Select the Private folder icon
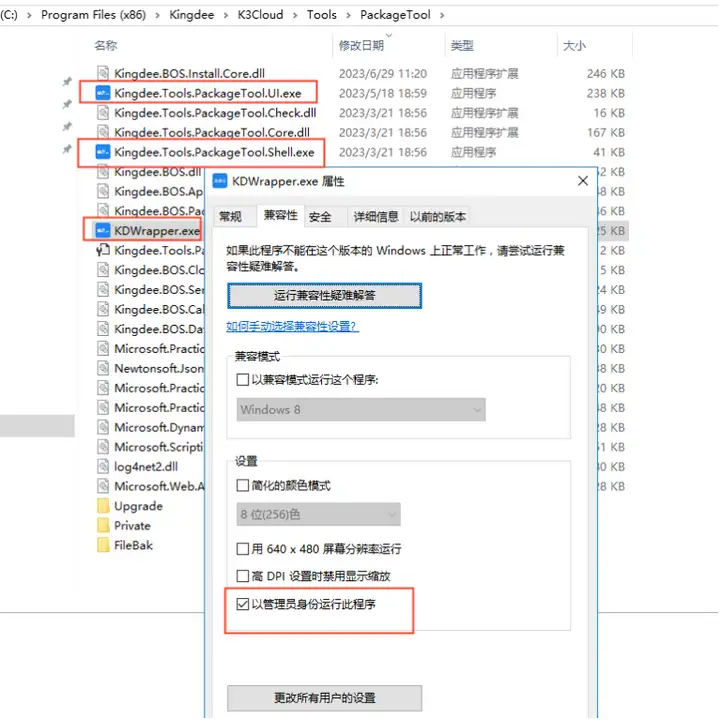The height and width of the screenshot is (720, 720). pos(103,525)
